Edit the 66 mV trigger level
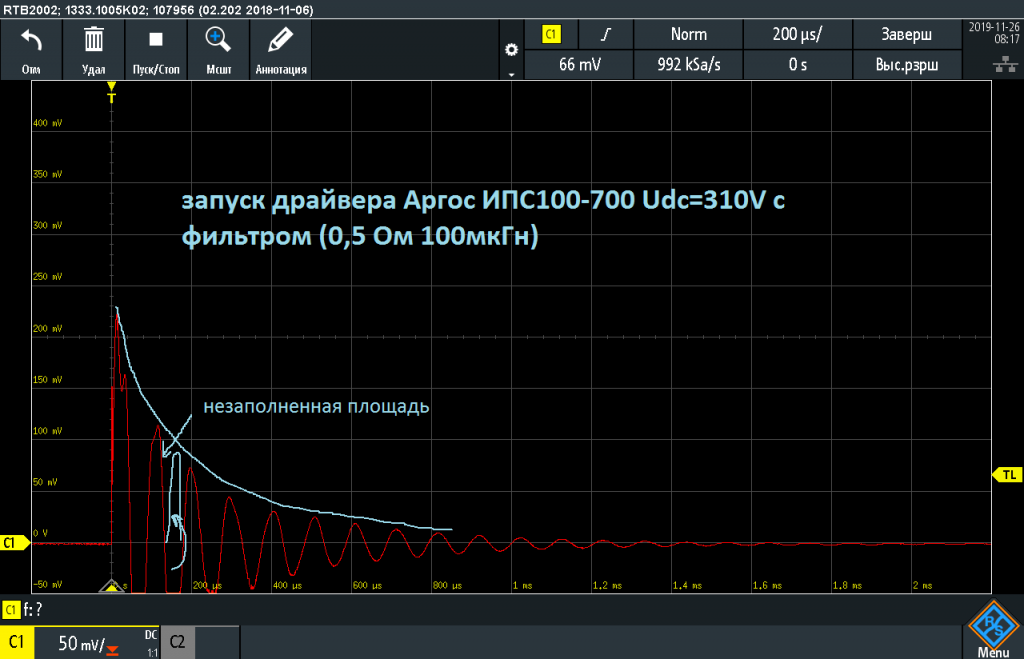 pyautogui.click(x=579, y=65)
